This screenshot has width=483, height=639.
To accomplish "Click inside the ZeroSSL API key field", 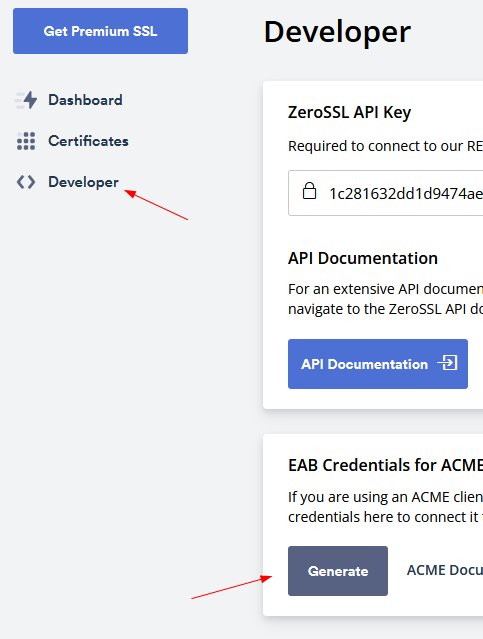I will 386,193.
